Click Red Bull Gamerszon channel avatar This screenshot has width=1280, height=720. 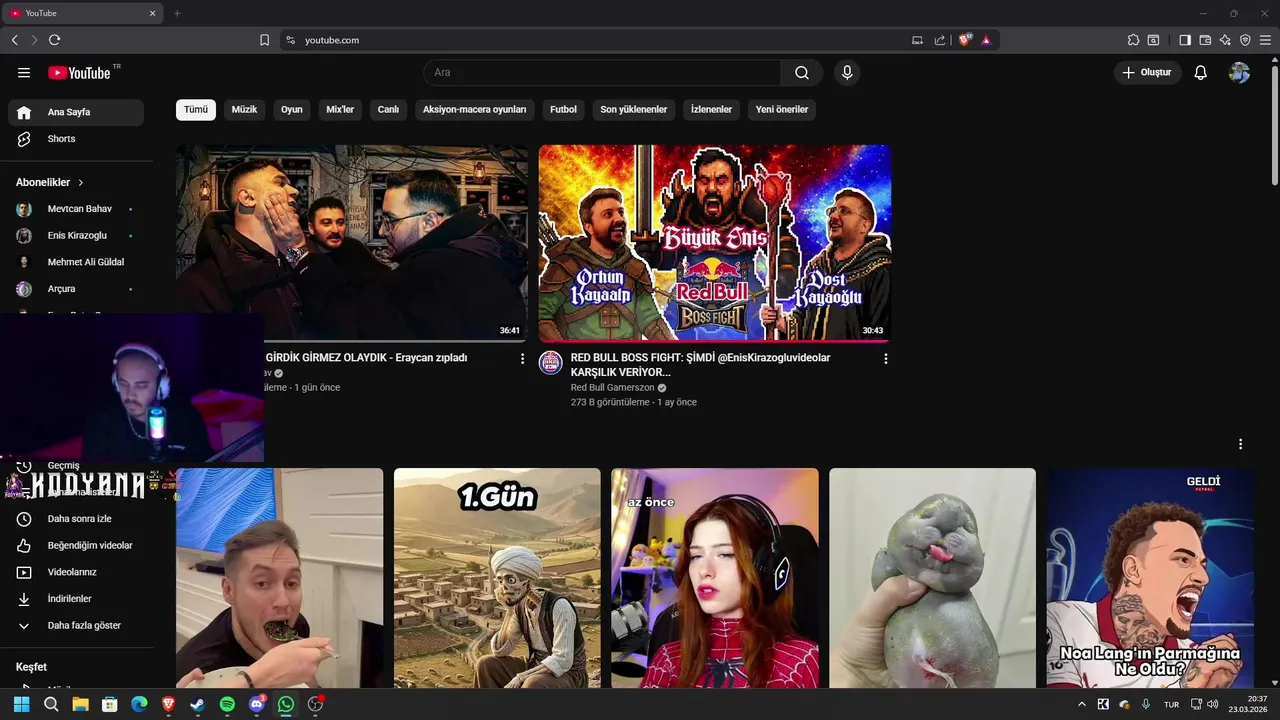coord(551,363)
